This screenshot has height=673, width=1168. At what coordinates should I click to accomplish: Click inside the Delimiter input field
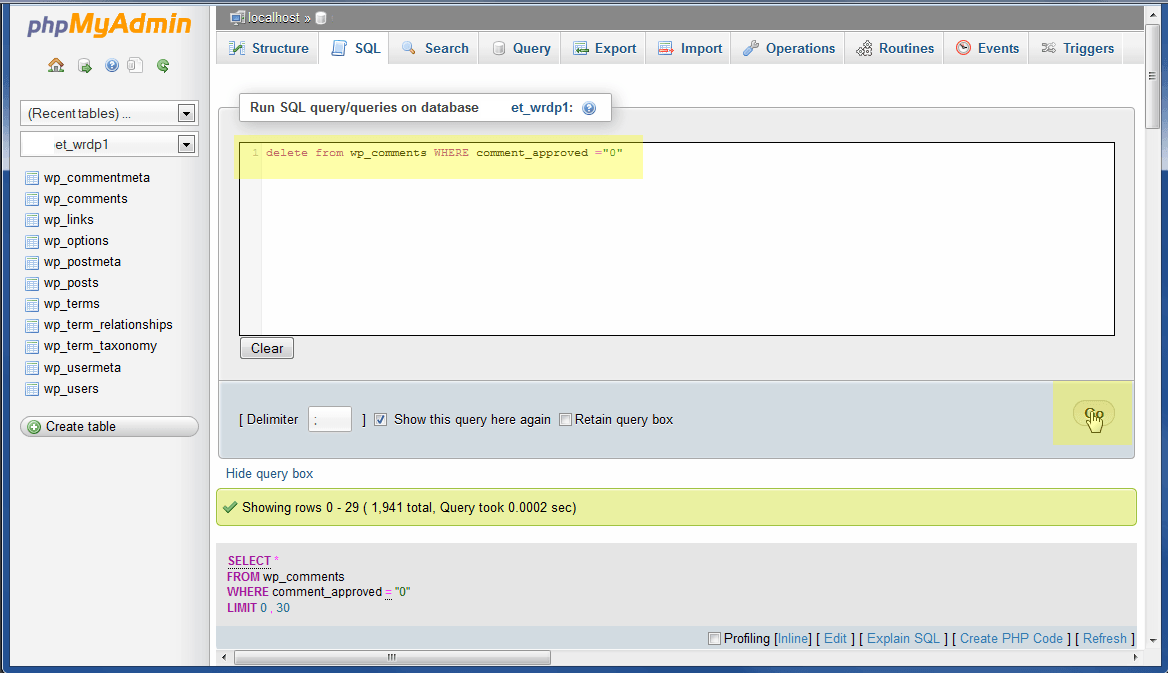point(330,420)
